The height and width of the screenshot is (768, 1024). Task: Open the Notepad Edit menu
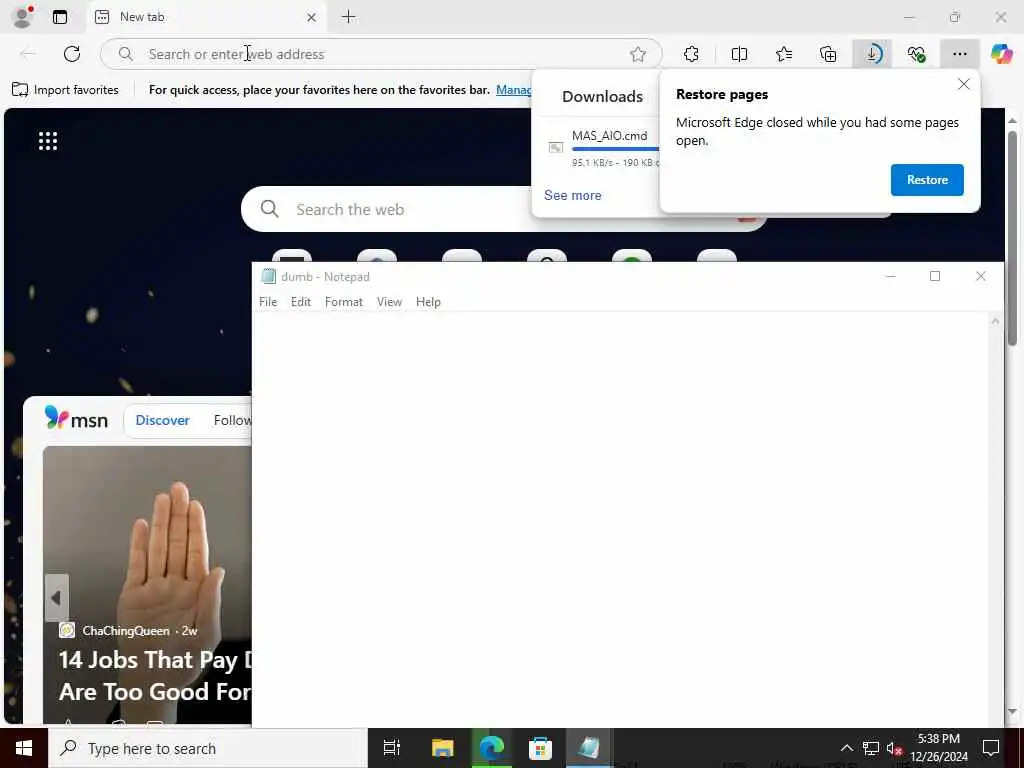[x=300, y=302]
